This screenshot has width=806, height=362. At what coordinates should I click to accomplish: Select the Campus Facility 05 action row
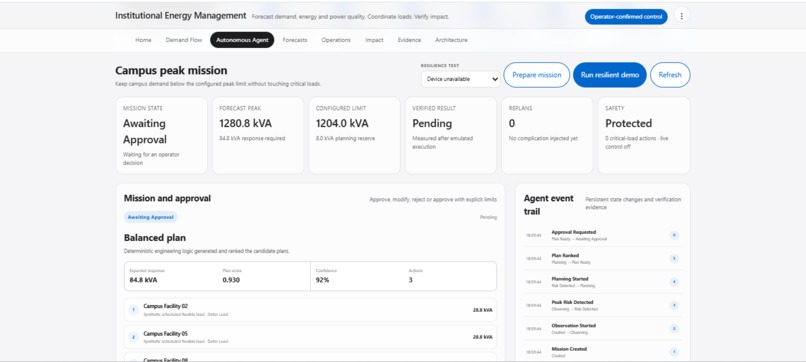(310, 337)
